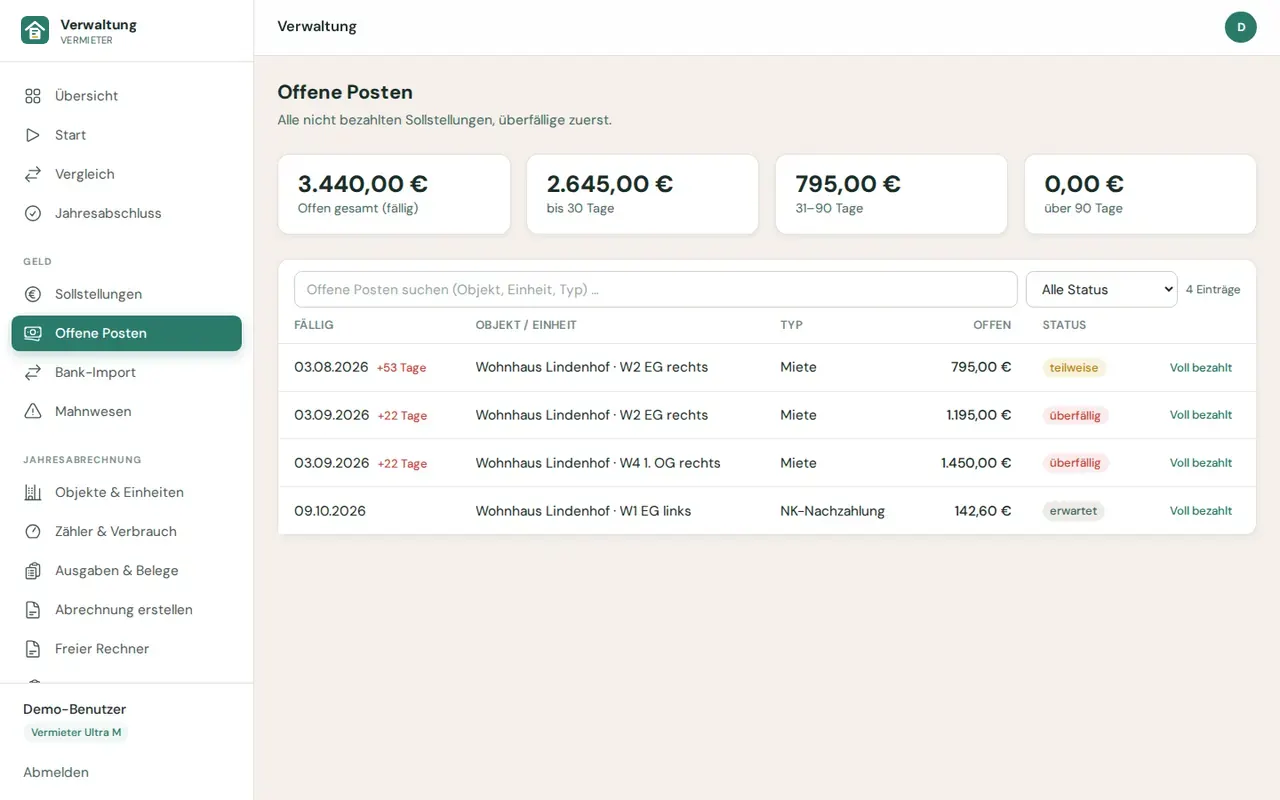Click the OBJEKT / EINHEIT column header
The width and height of the screenshot is (1280, 800).
point(526,325)
